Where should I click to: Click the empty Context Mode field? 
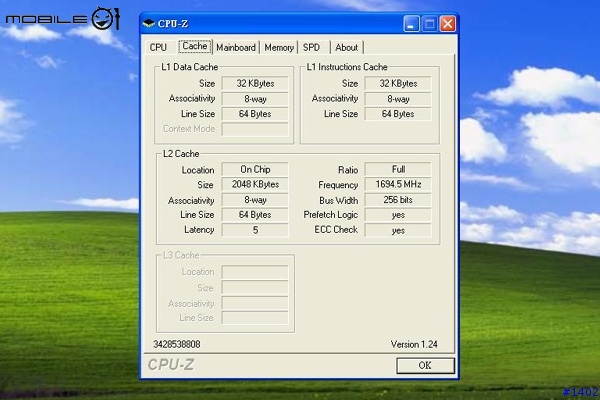click(255, 129)
